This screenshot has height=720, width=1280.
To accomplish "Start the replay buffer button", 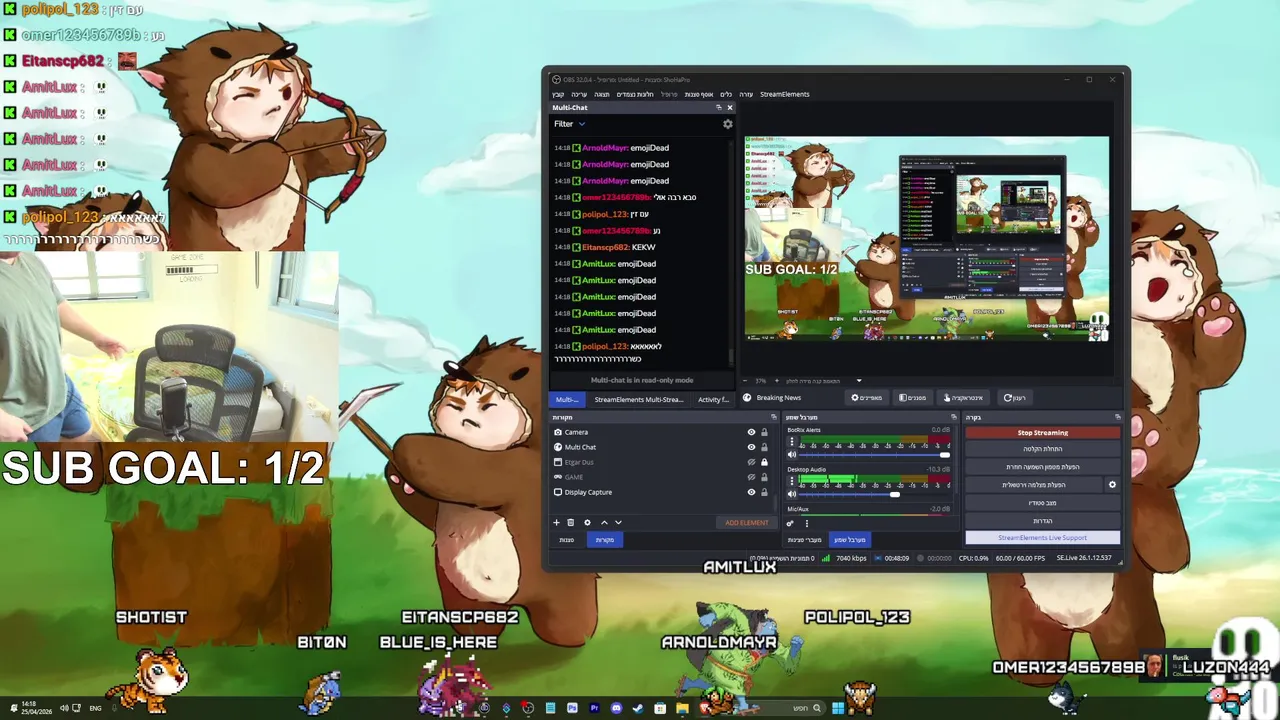I will 1042,467.
